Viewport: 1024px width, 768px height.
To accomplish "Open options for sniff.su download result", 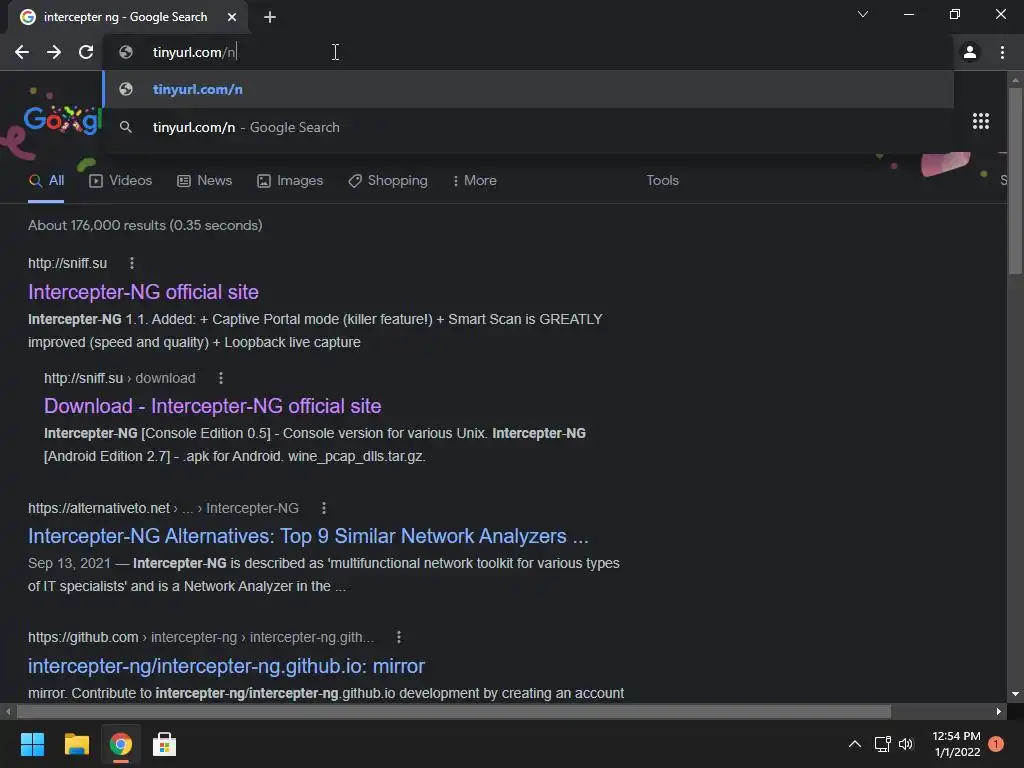I will pyautogui.click(x=221, y=378).
